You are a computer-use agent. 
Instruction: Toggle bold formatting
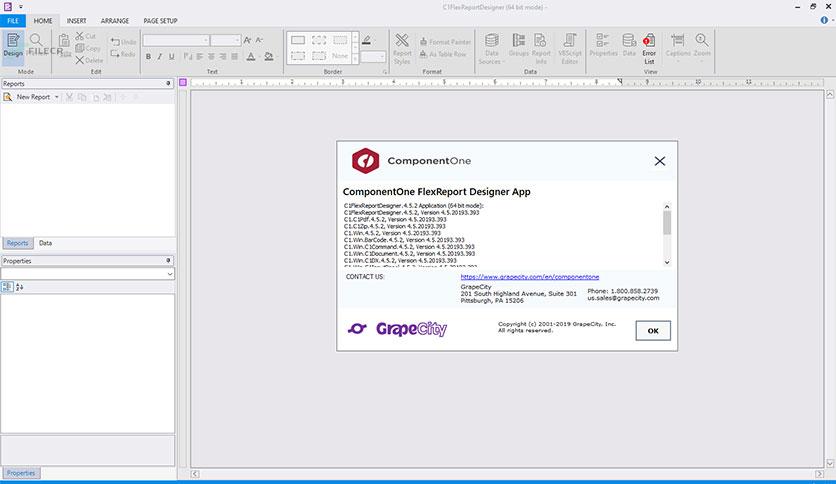(x=148, y=57)
